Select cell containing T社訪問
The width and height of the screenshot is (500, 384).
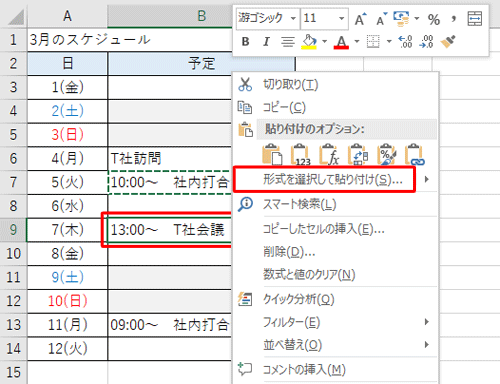click(x=170, y=159)
